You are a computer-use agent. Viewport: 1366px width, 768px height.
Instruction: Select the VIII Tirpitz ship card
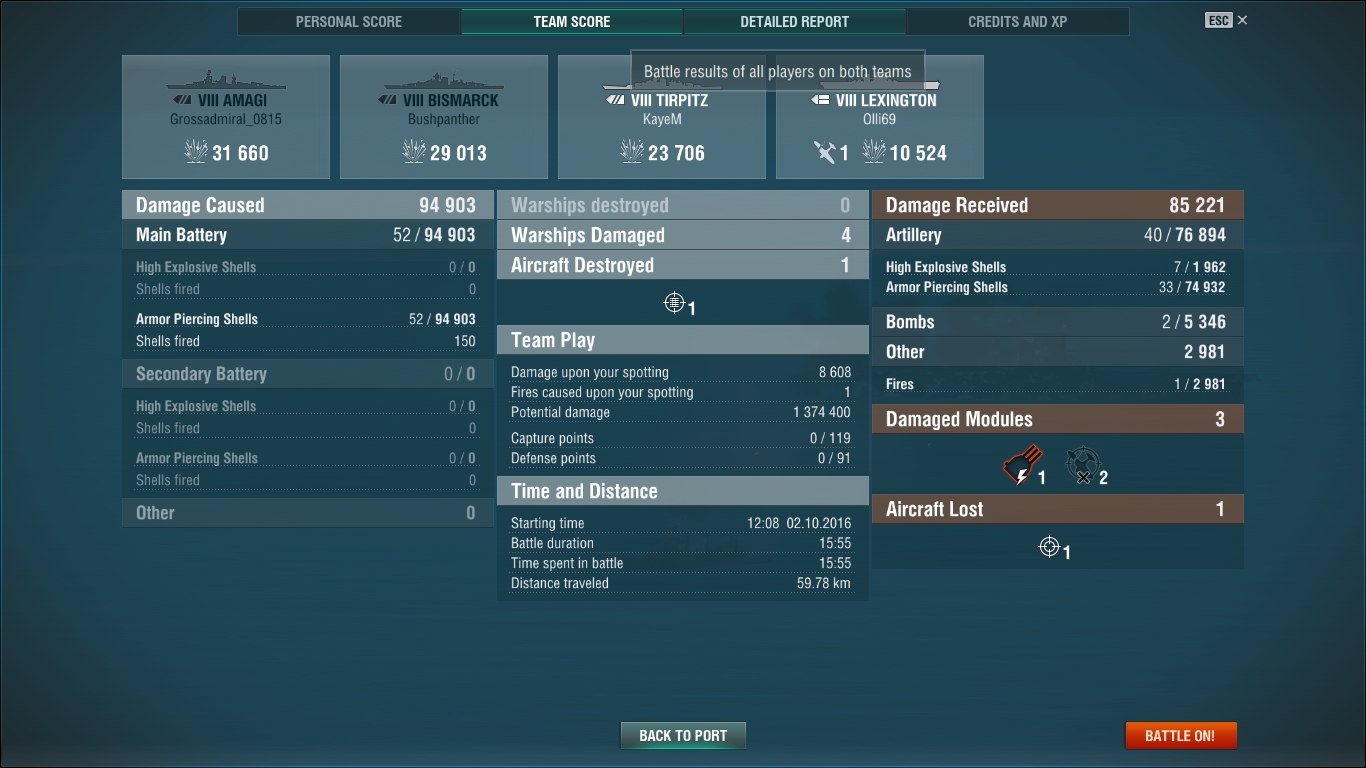click(662, 117)
